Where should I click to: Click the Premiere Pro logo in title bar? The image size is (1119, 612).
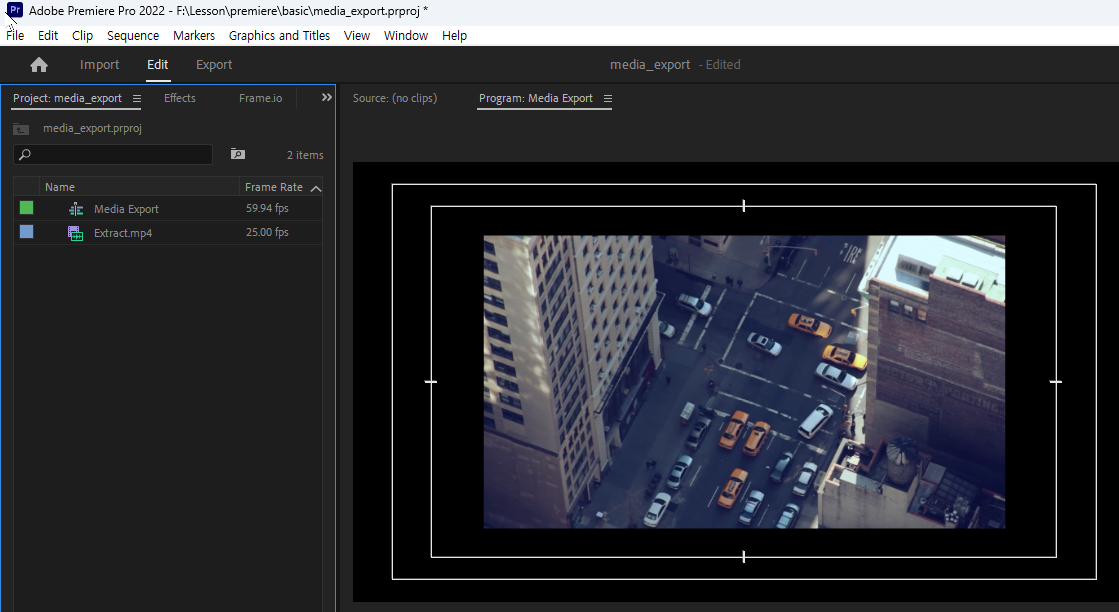pos(15,10)
